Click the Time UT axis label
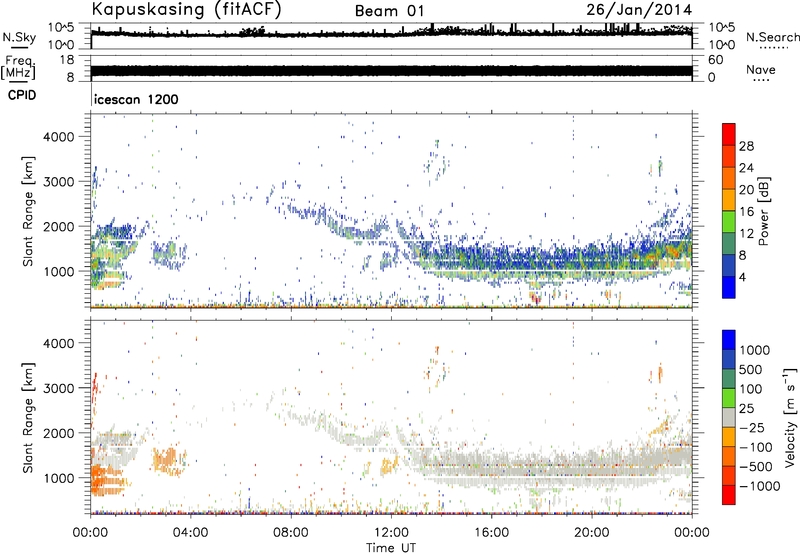This screenshot has height=554, width=800. (x=391, y=548)
